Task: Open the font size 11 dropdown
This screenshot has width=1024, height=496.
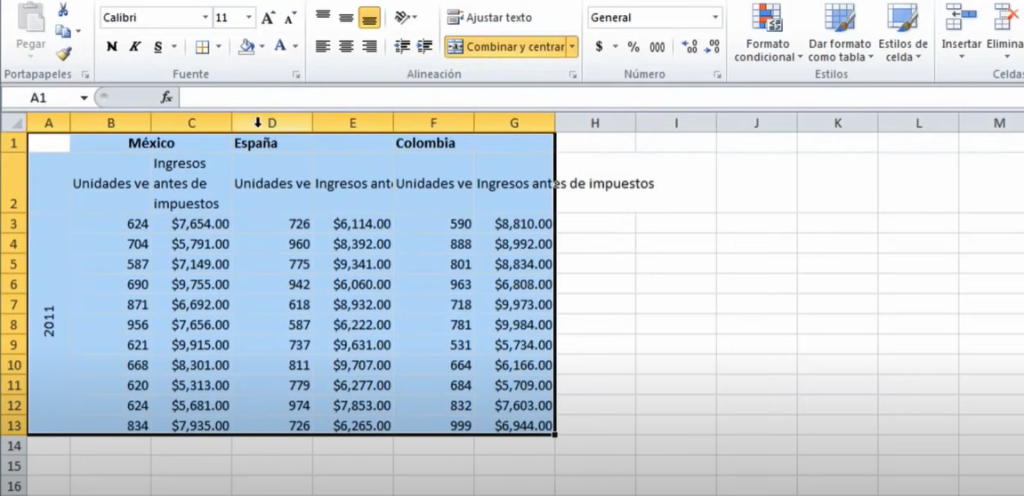Action: 249,18
